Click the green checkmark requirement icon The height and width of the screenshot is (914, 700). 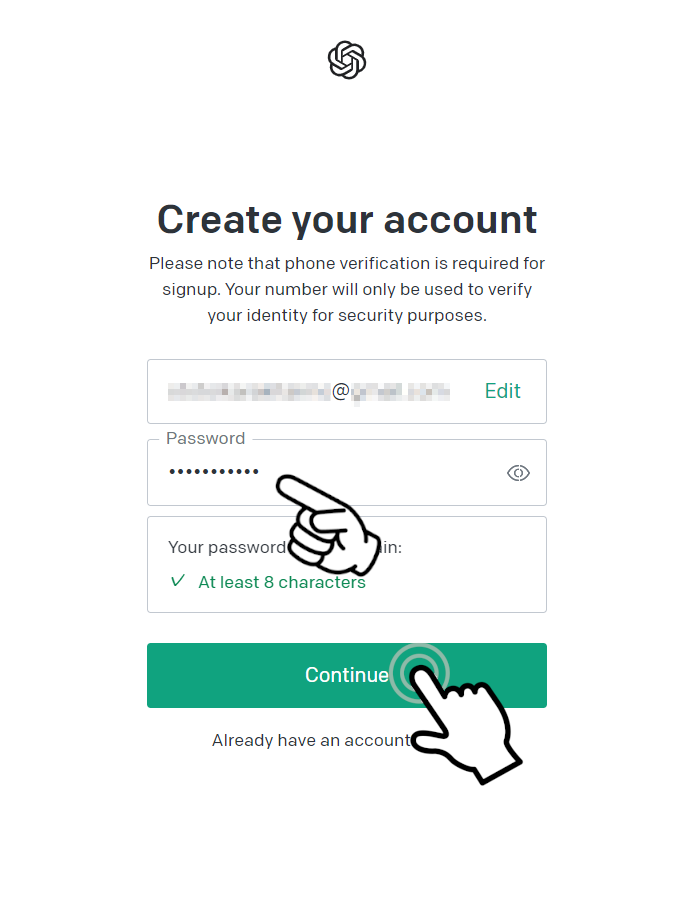tap(178, 581)
